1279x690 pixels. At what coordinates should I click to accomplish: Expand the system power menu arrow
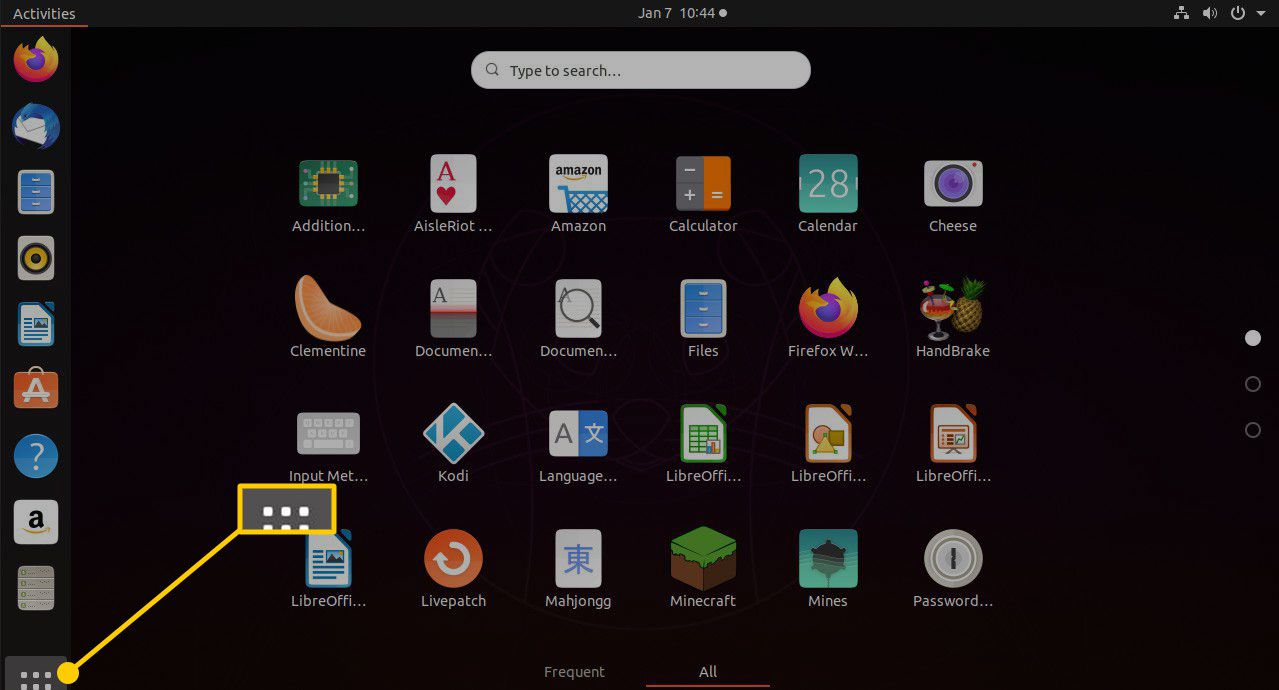click(1262, 14)
